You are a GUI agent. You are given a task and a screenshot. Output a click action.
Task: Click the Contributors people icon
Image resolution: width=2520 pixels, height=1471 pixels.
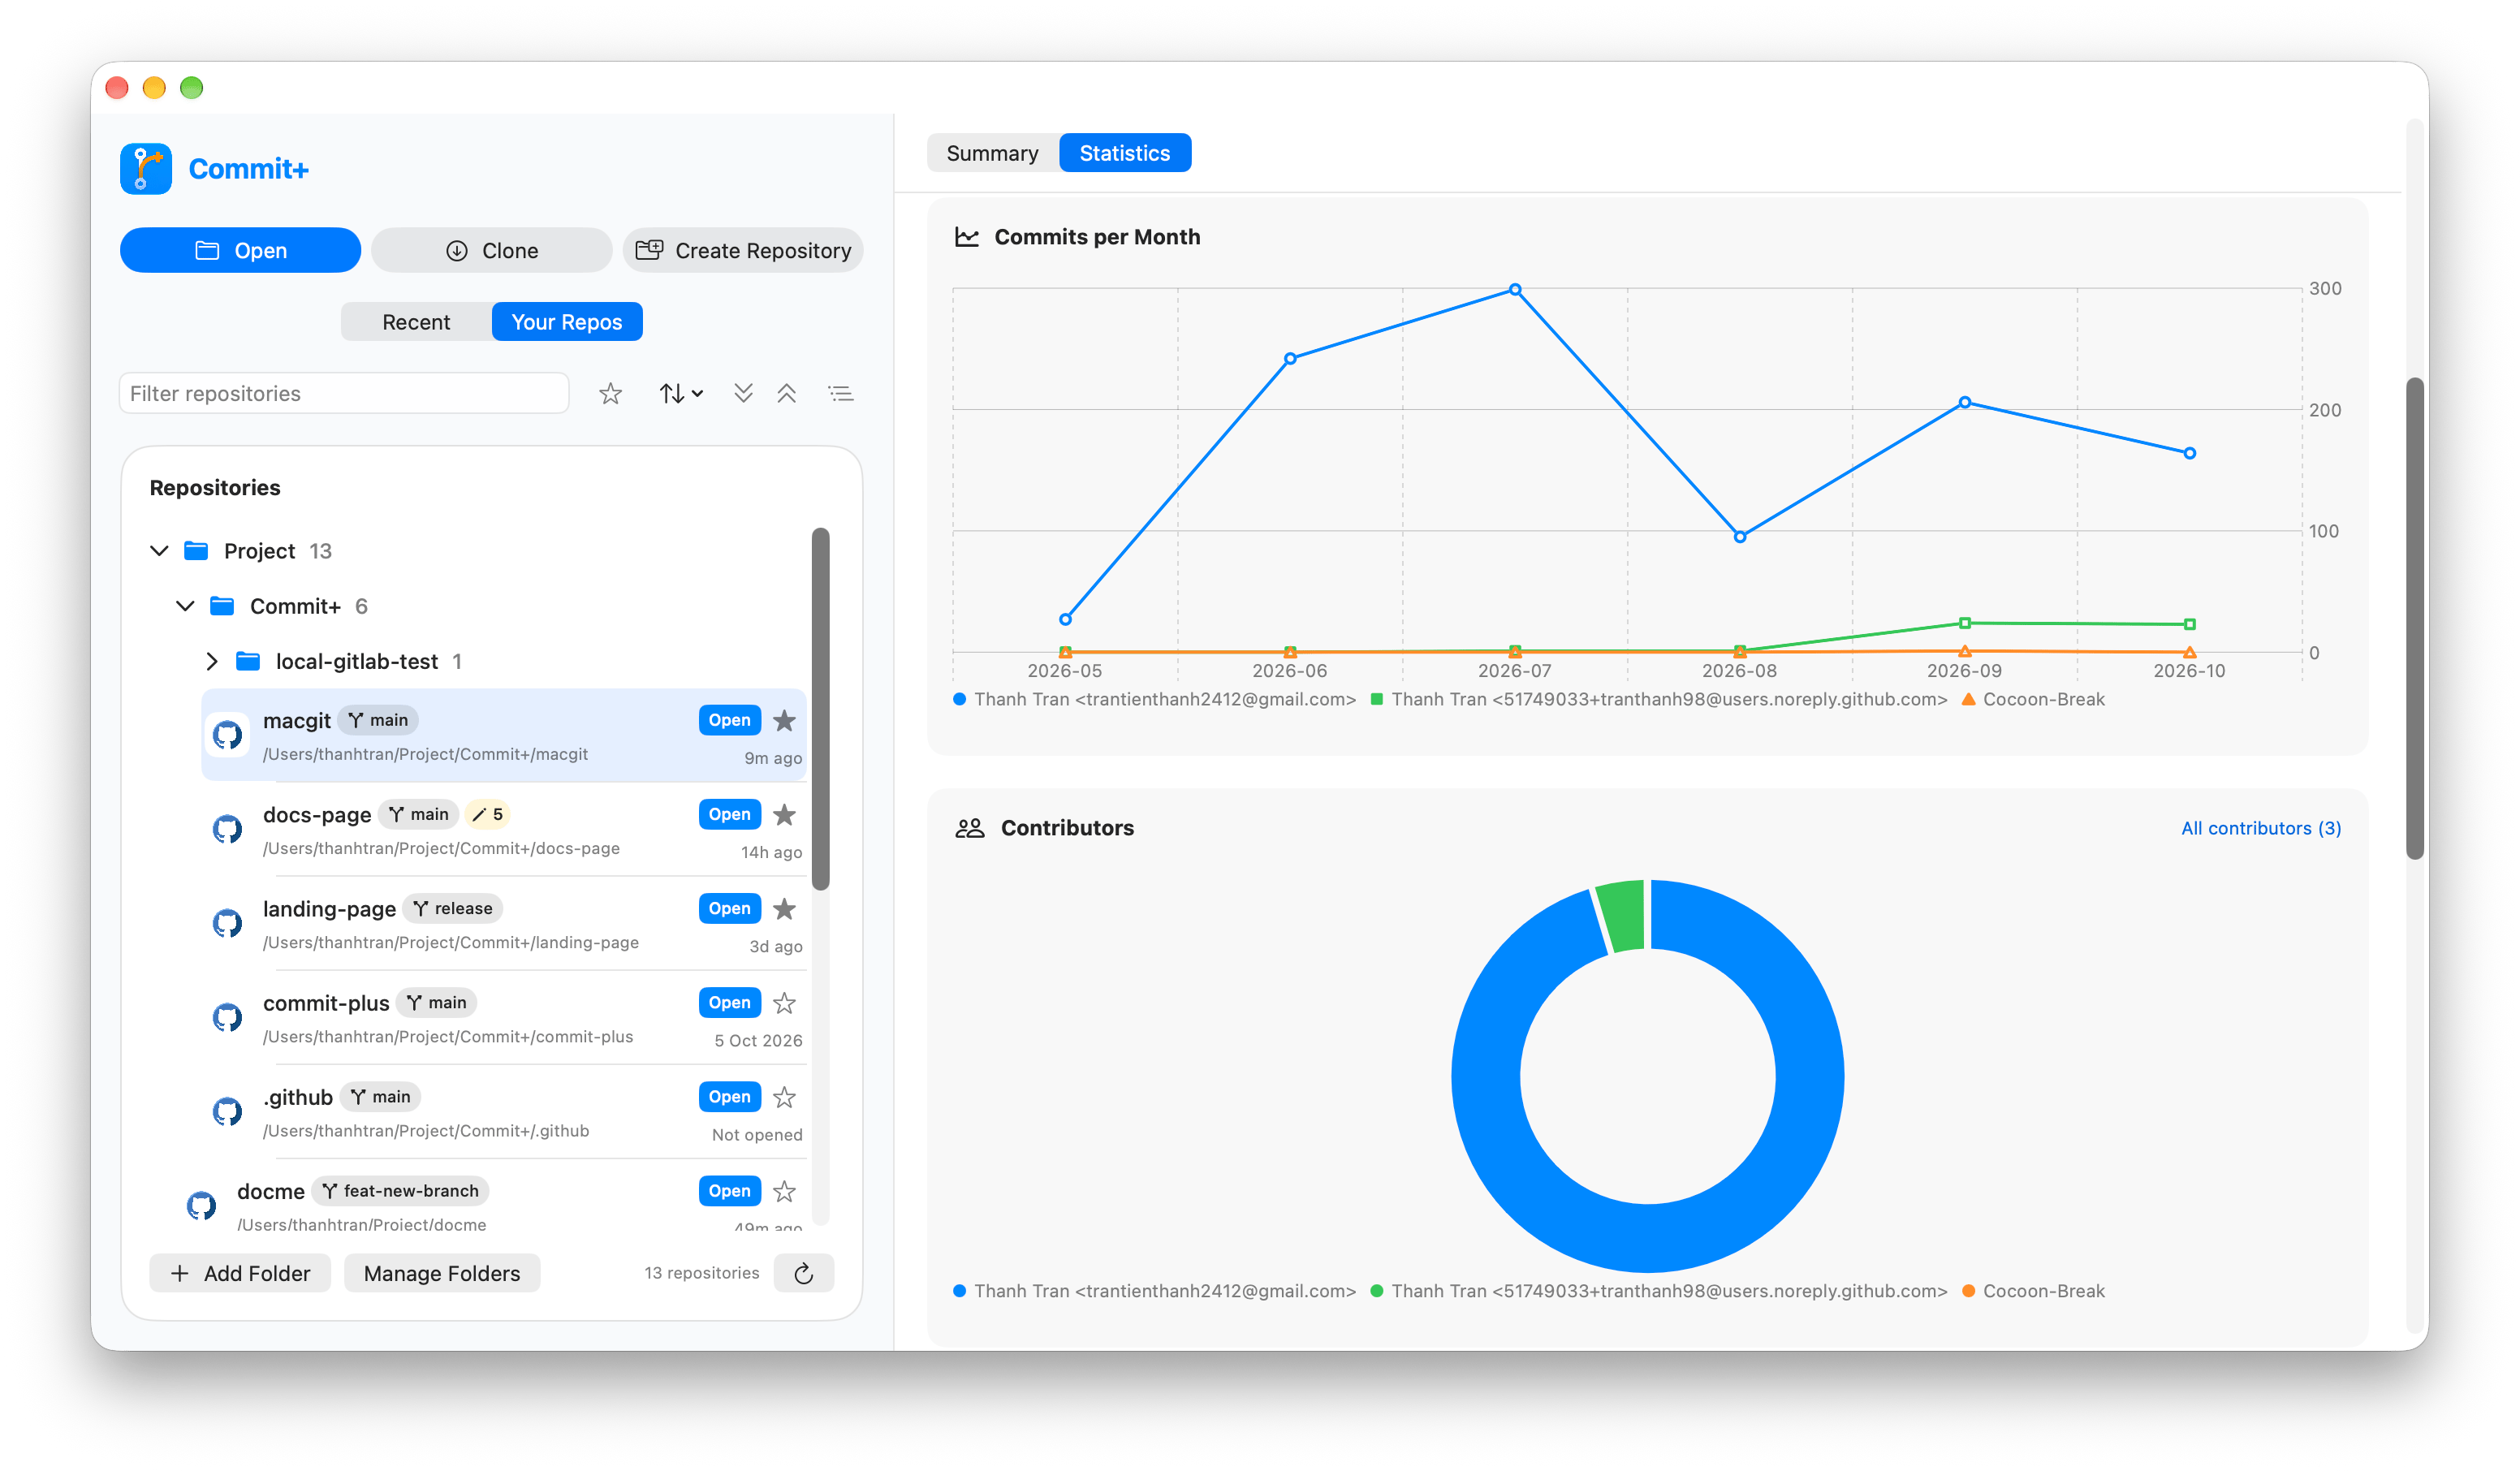point(970,828)
